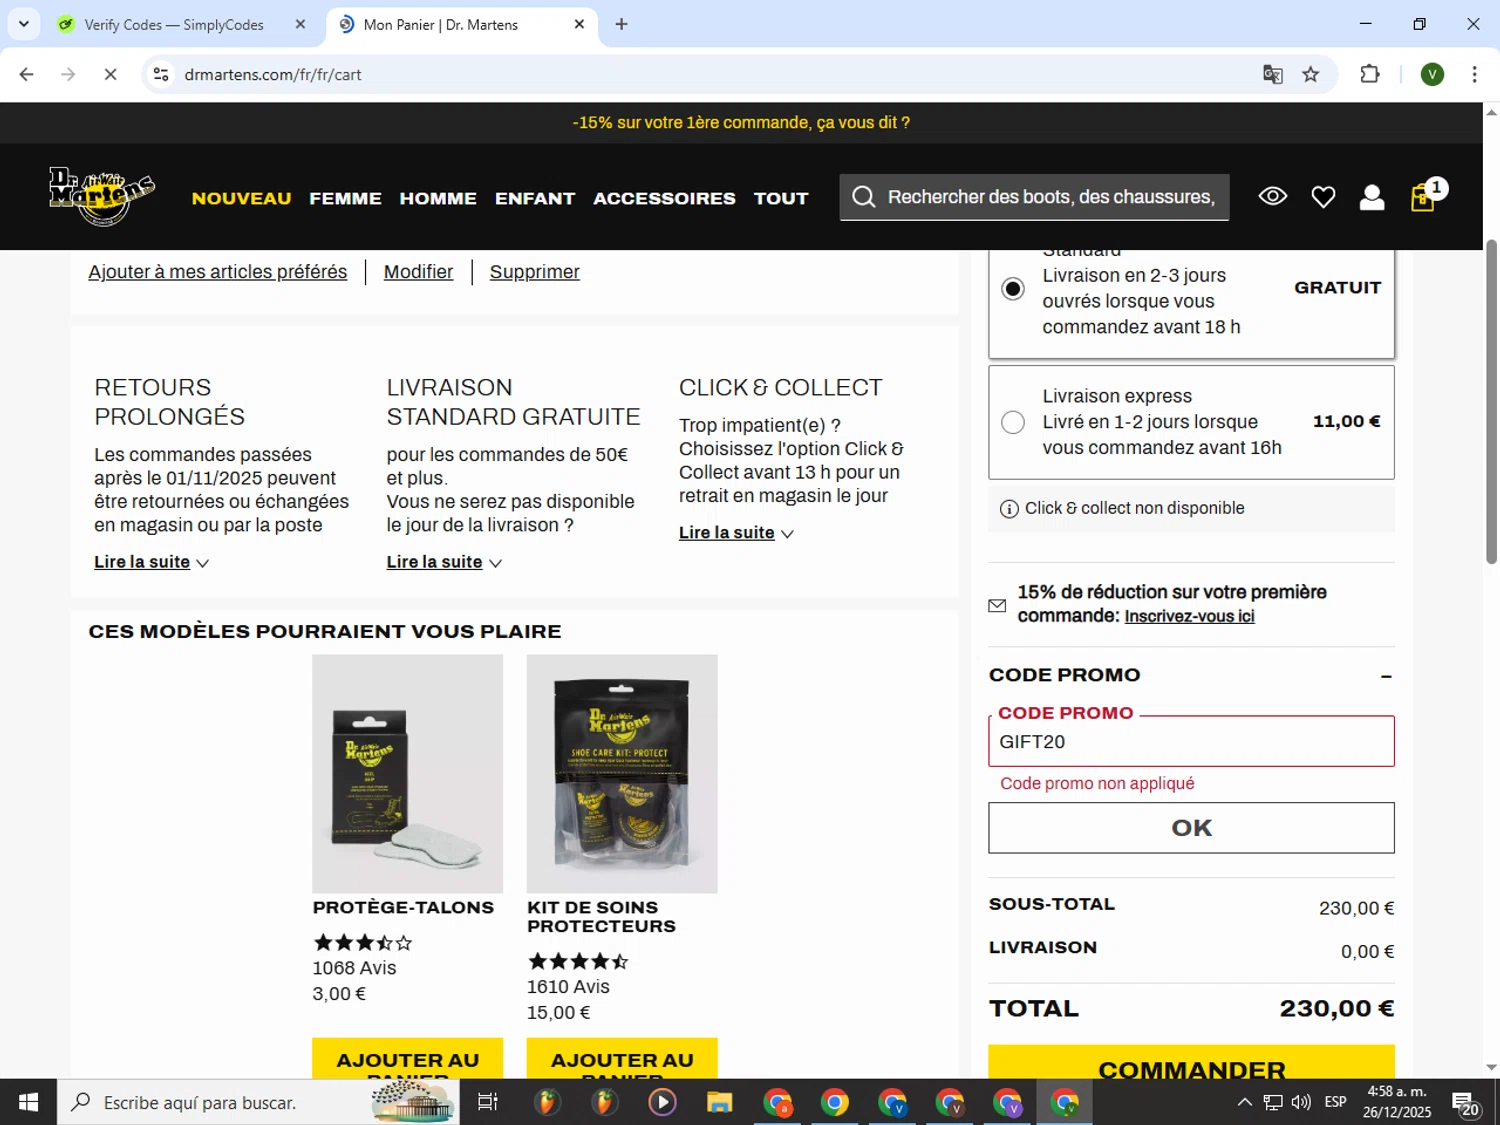The width and height of the screenshot is (1500, 1125).
Task: Open the ACCESSOIRES menu
Action: 664,198
